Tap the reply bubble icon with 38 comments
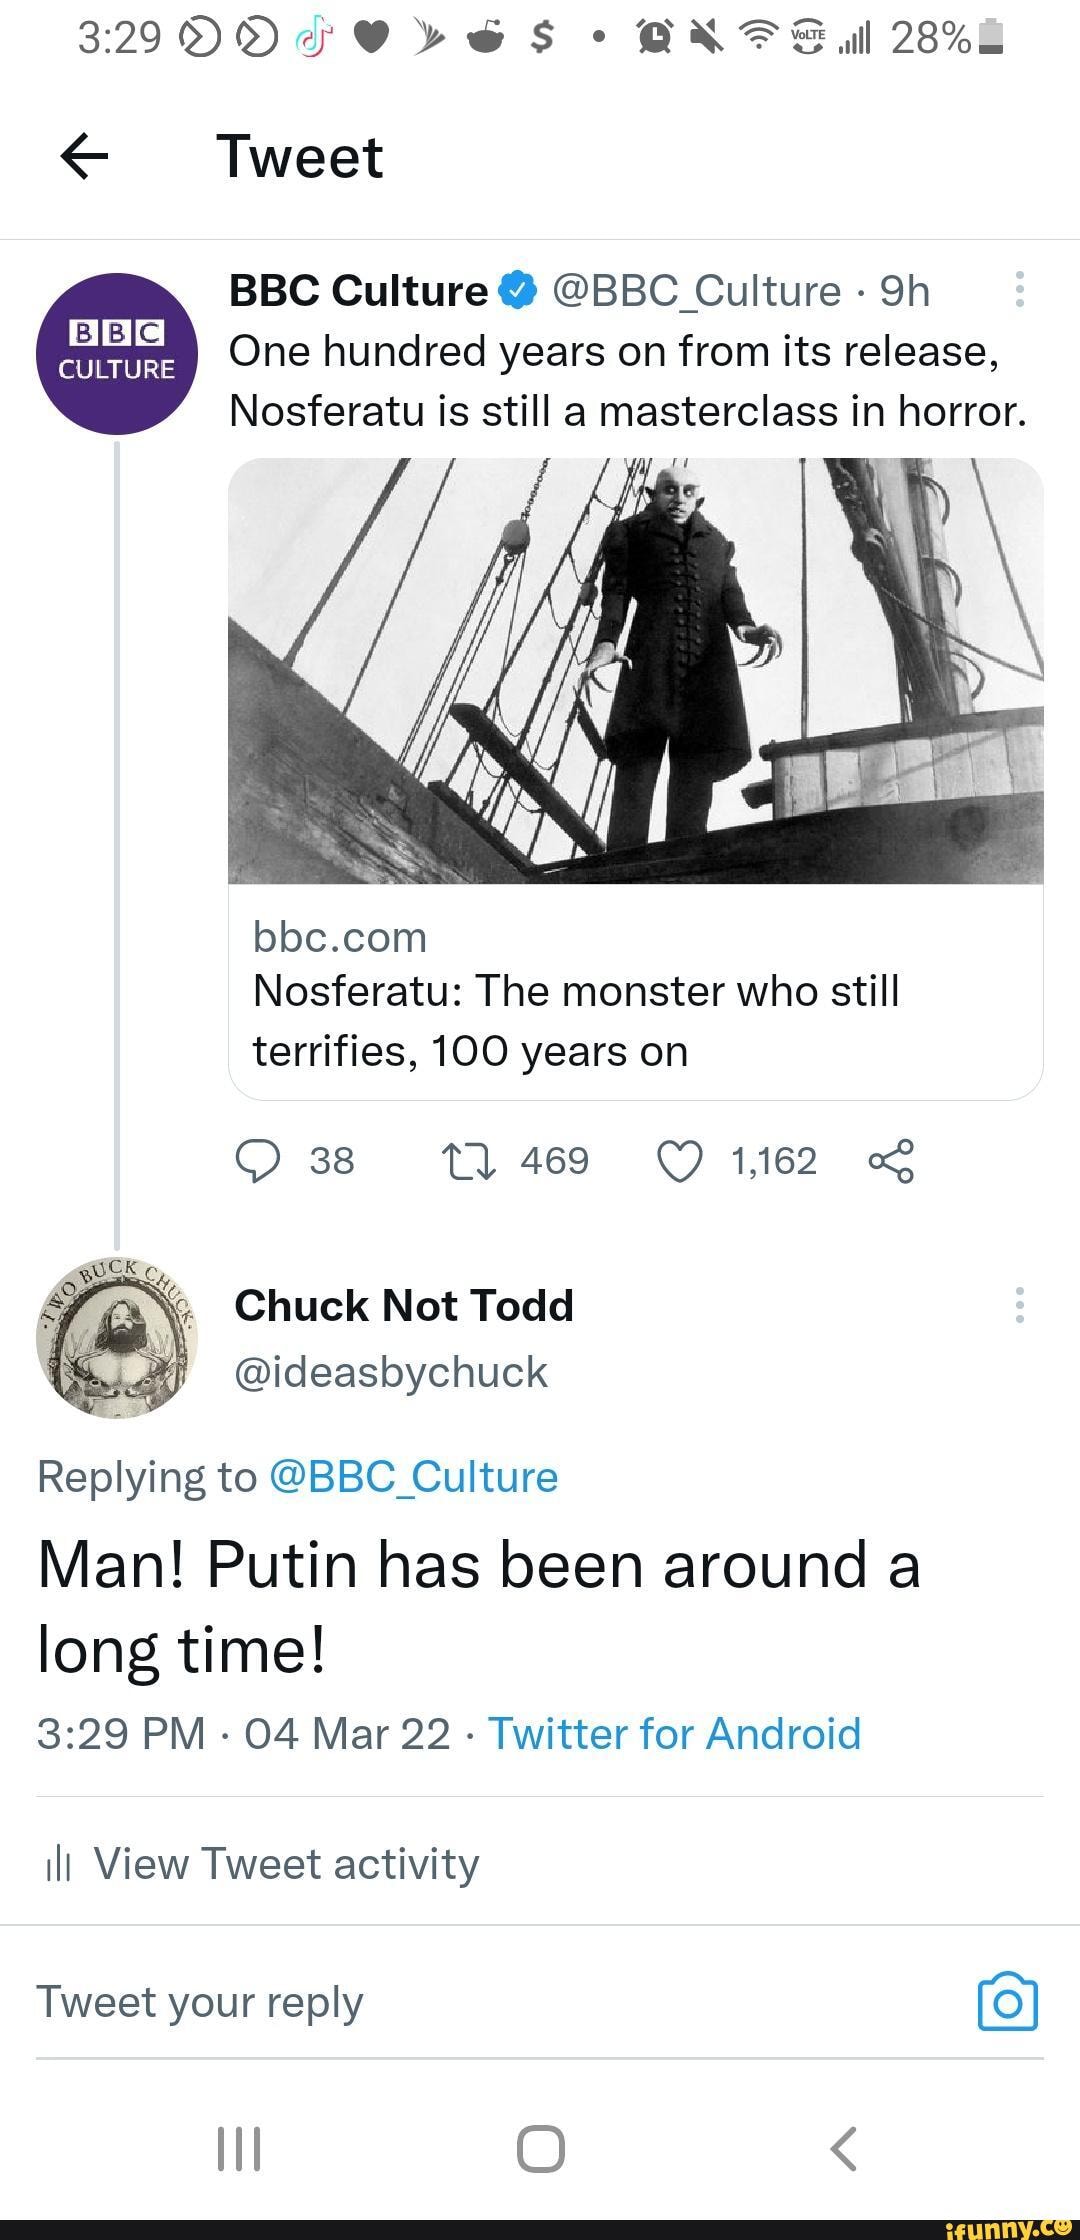The width and height of the screenshot is (1080, 2240). coord(258,1161)
